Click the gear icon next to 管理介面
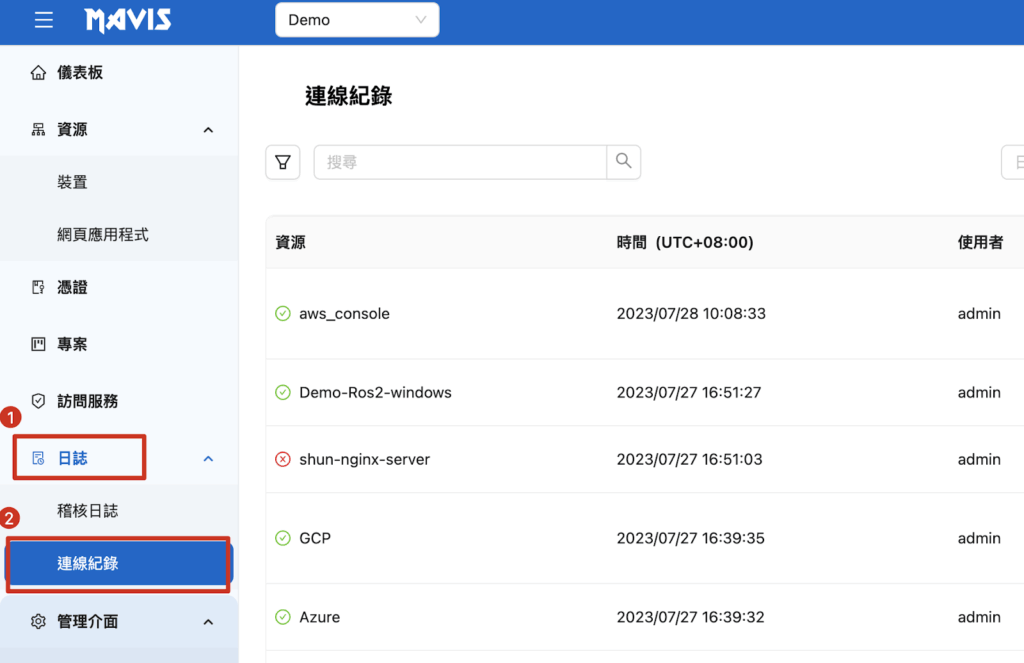The height and width of the screenshot is (663, 1024). (x=39, y=622)
